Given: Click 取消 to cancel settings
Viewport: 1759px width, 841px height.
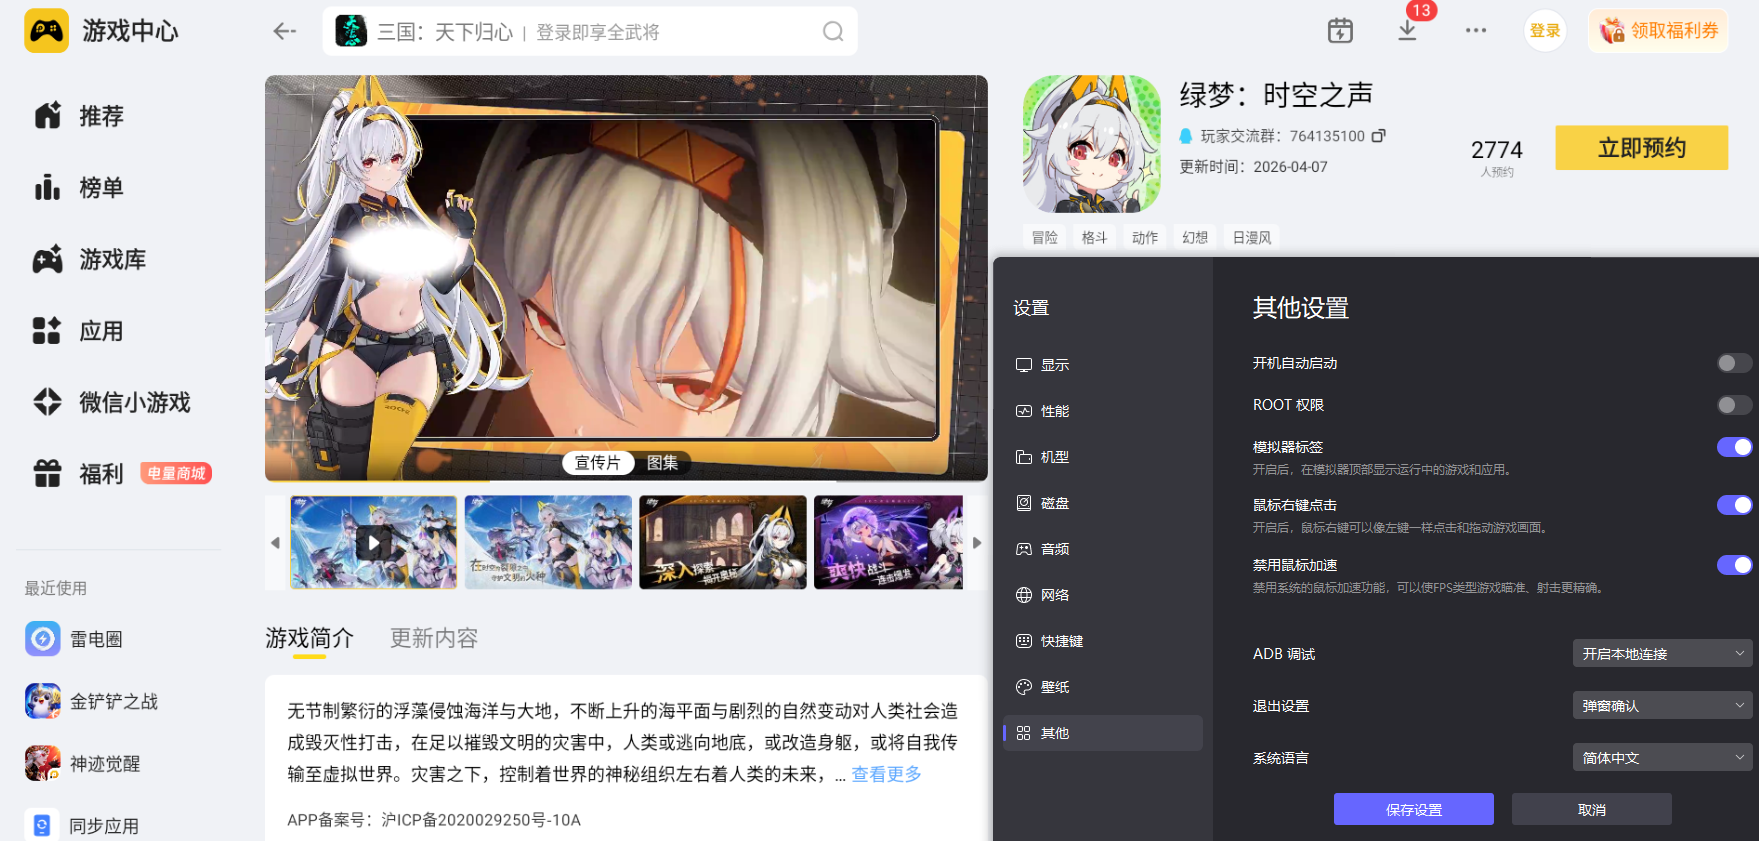Looking at the screenshot, I should pos(1591,809).
